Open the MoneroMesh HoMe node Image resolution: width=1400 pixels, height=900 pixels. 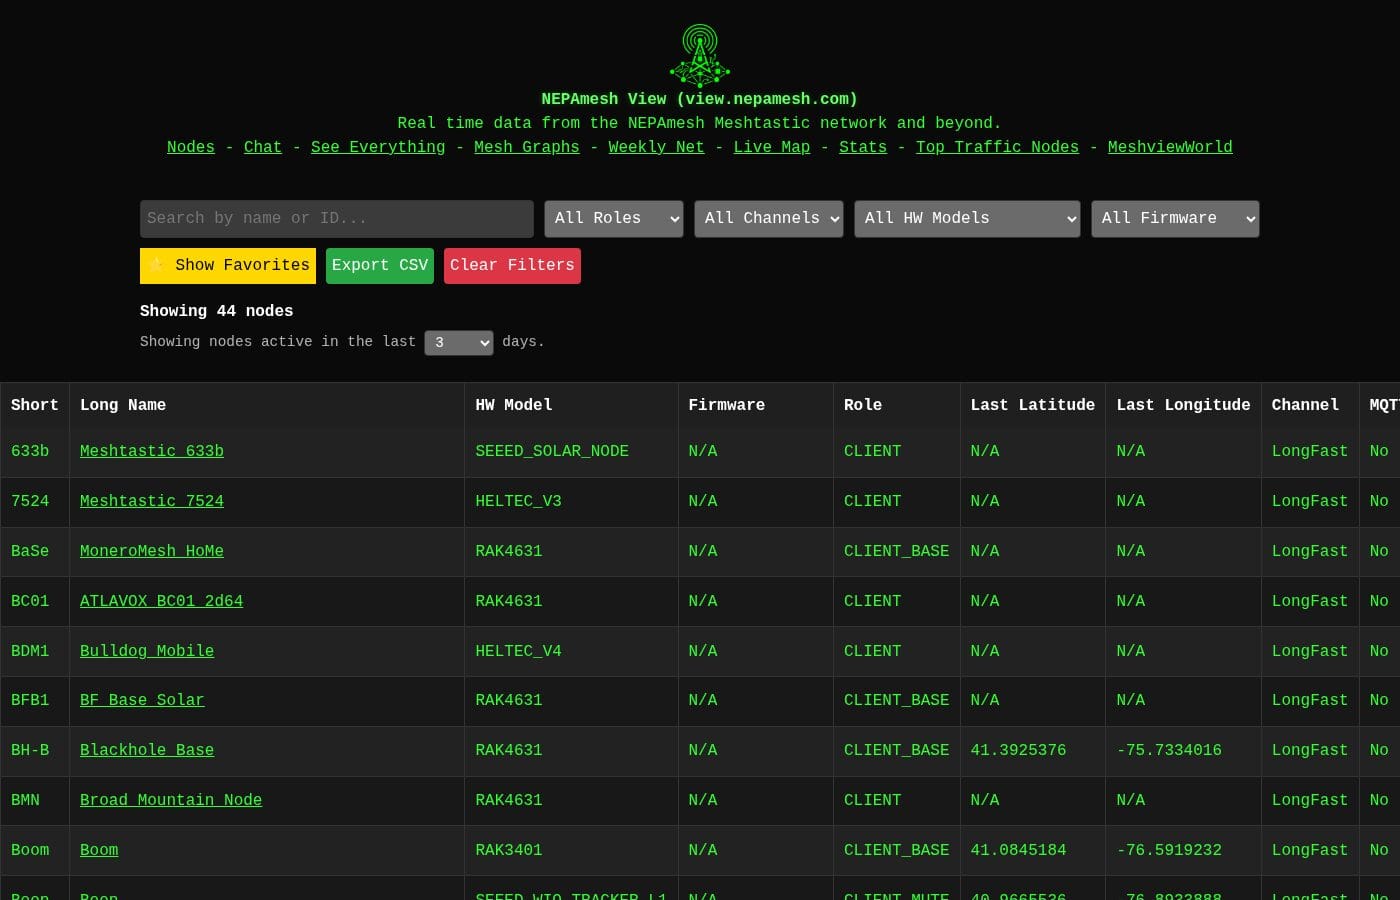click(x=152, y=551)
